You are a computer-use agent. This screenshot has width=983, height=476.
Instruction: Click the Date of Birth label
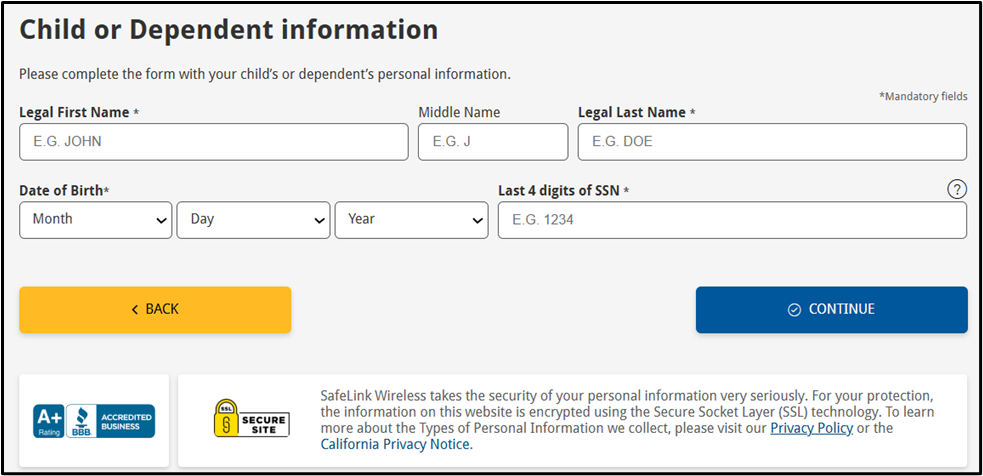point(61,190)
